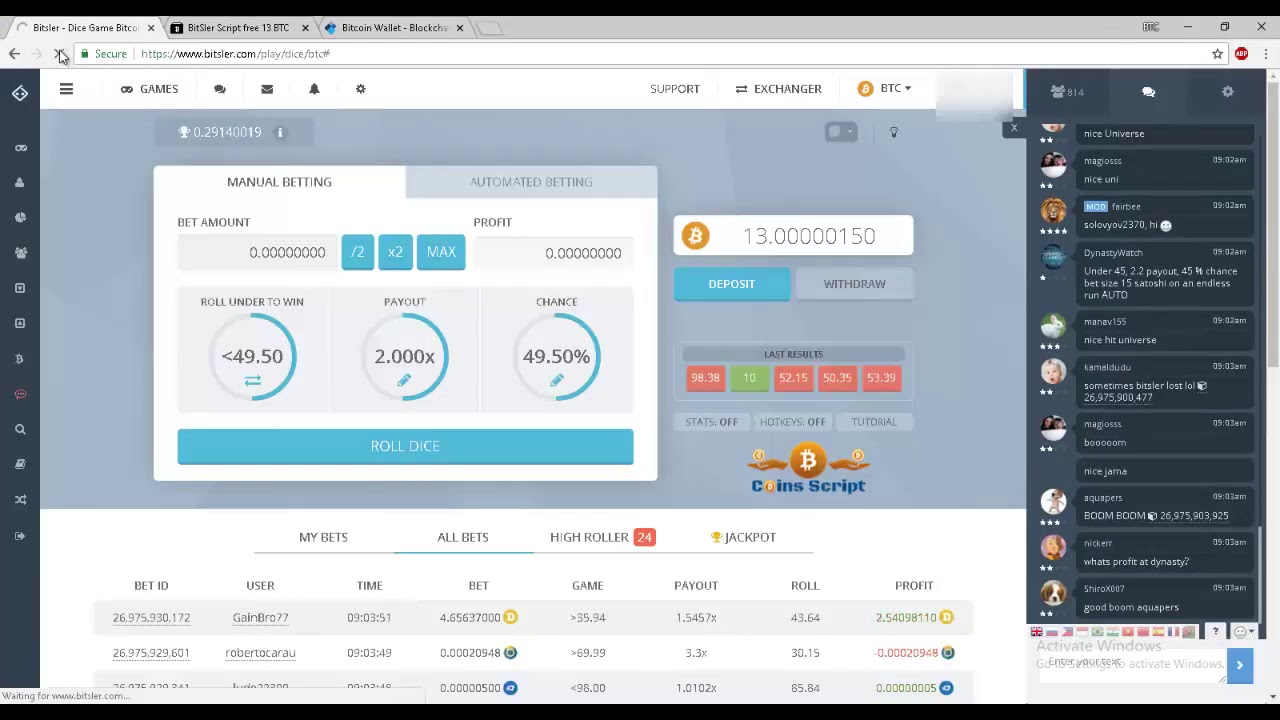Screen dimensions: 1280x720
Task: Send chat message arrow button
Action: point(1239,665)
